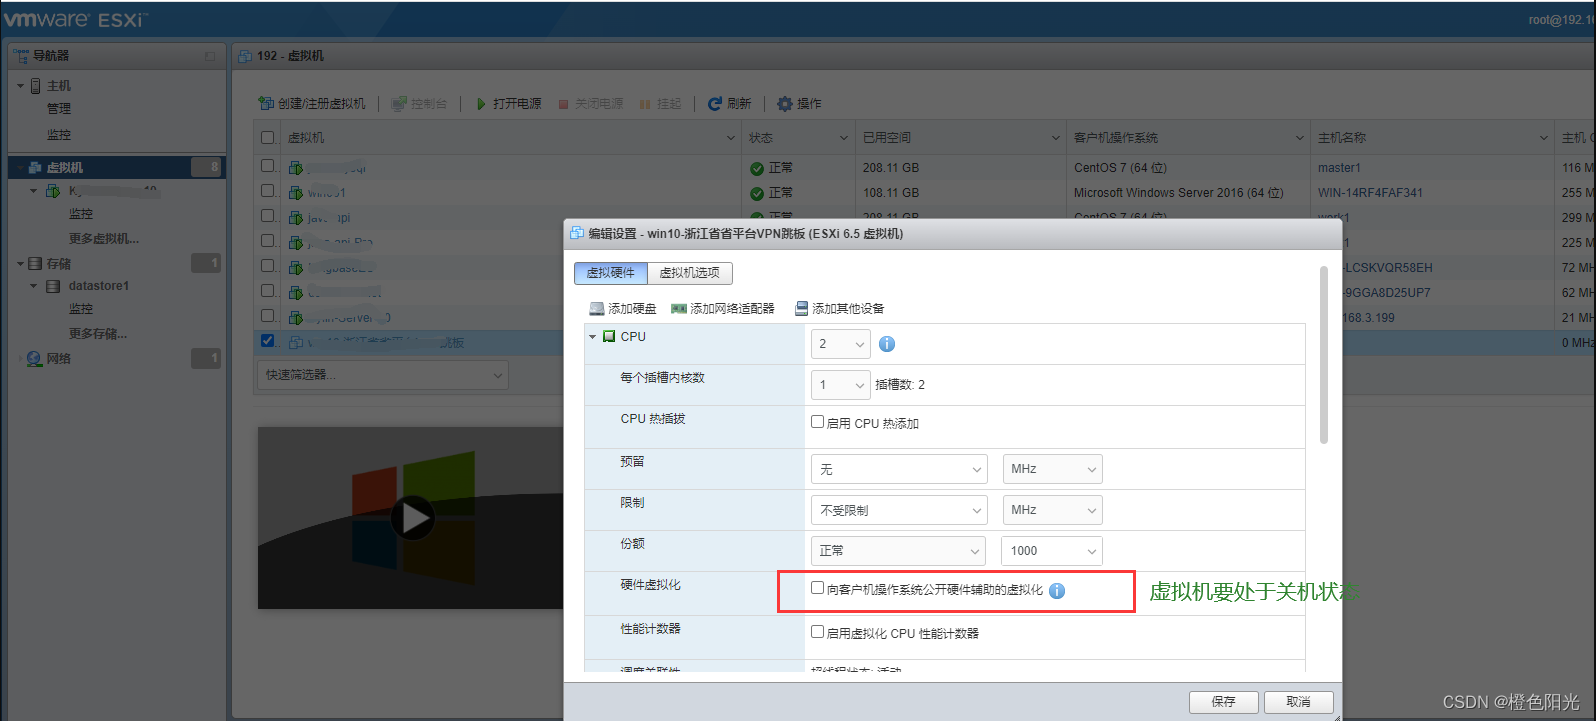Viewport: 1596px width, 721px height.
Task: Click the CPU count info icon
Action: 887,344
